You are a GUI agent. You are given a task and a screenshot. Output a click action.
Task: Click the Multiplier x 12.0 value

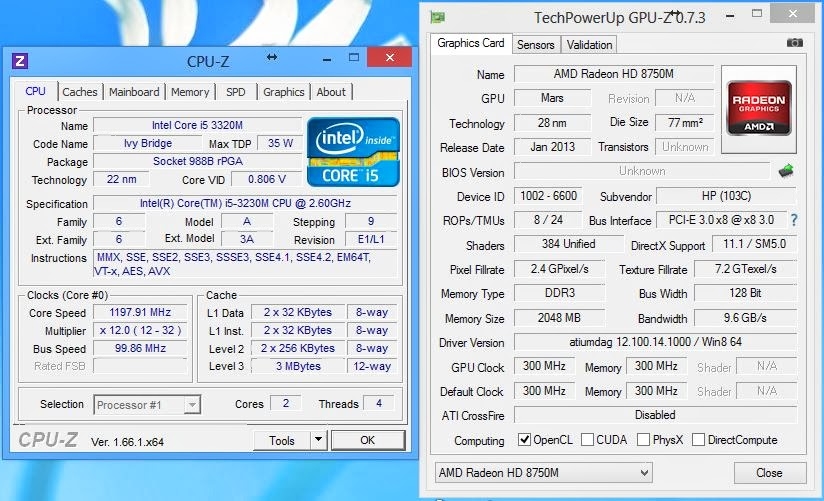pos(140,330)
